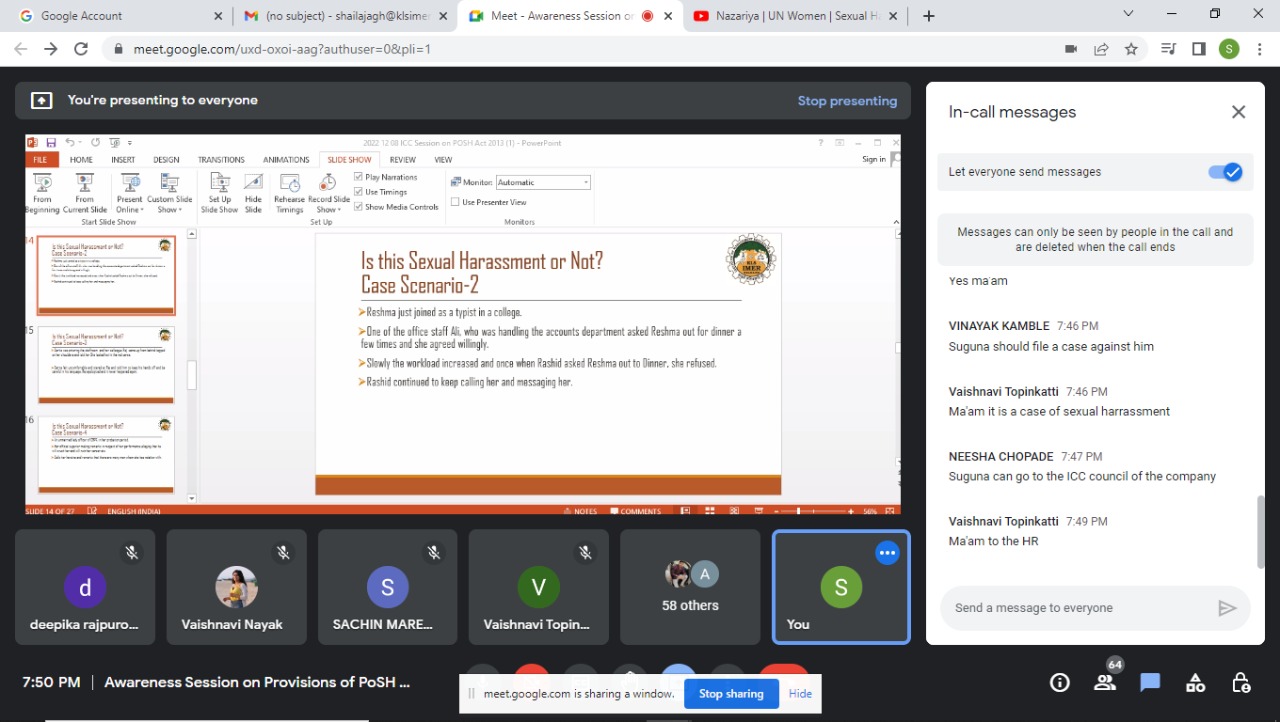Viewport: 1280px width, 722px height.
Task: Bookmark this page with the star icon
Action: [1131, 49]
